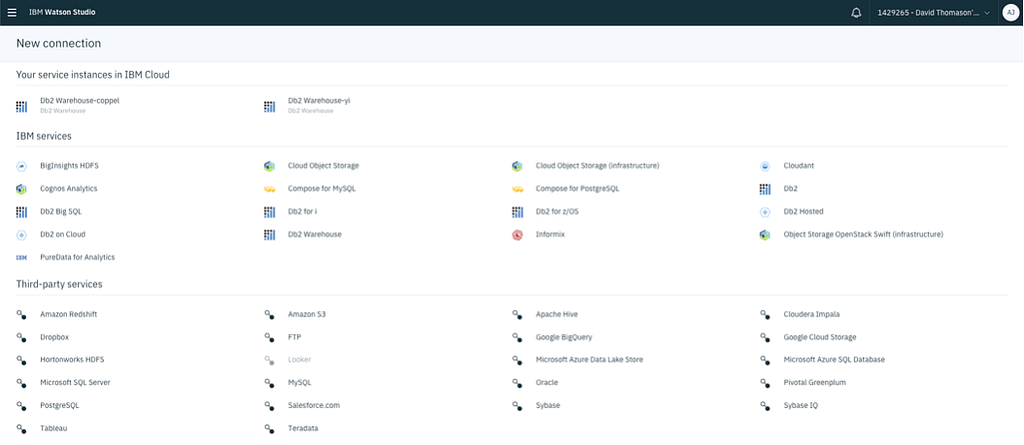The width and height of the screenshot is (1024, 445).
Task: Choose Hortonworks HDFS
Action: point(72,360)
